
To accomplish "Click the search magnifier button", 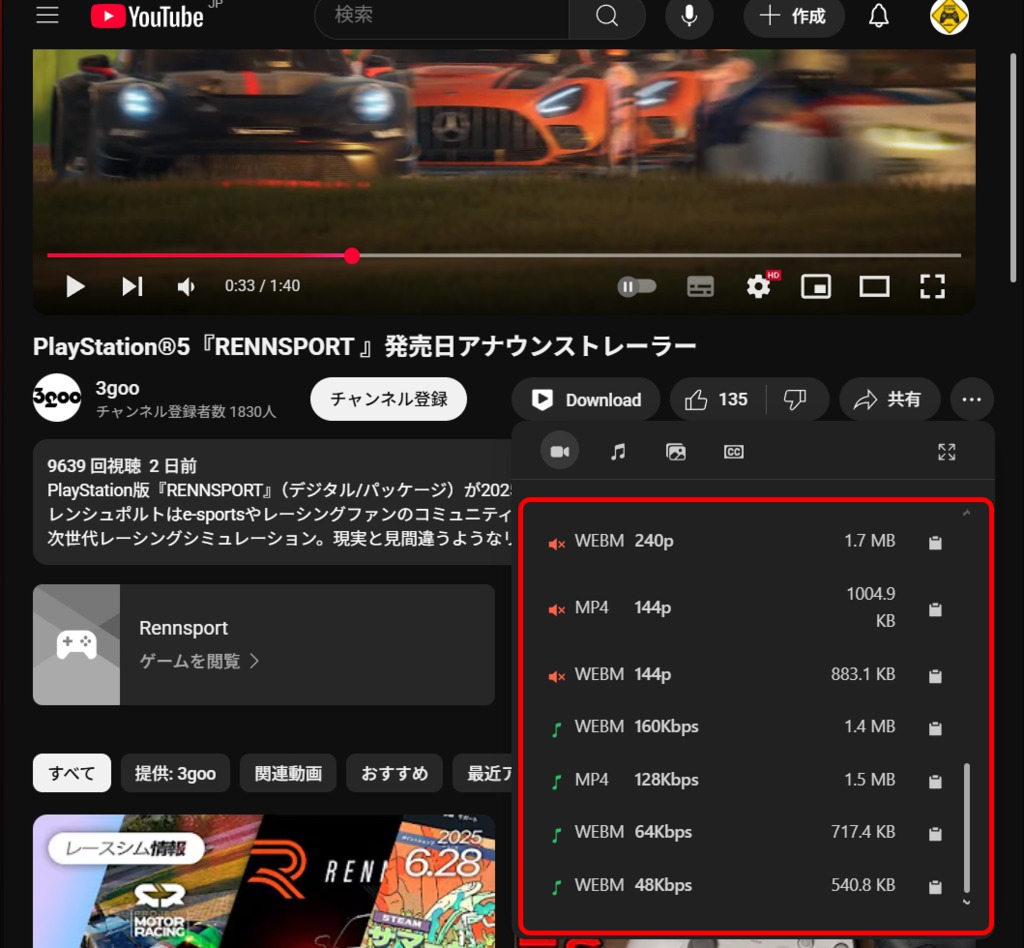I will [x=607, y=16].
